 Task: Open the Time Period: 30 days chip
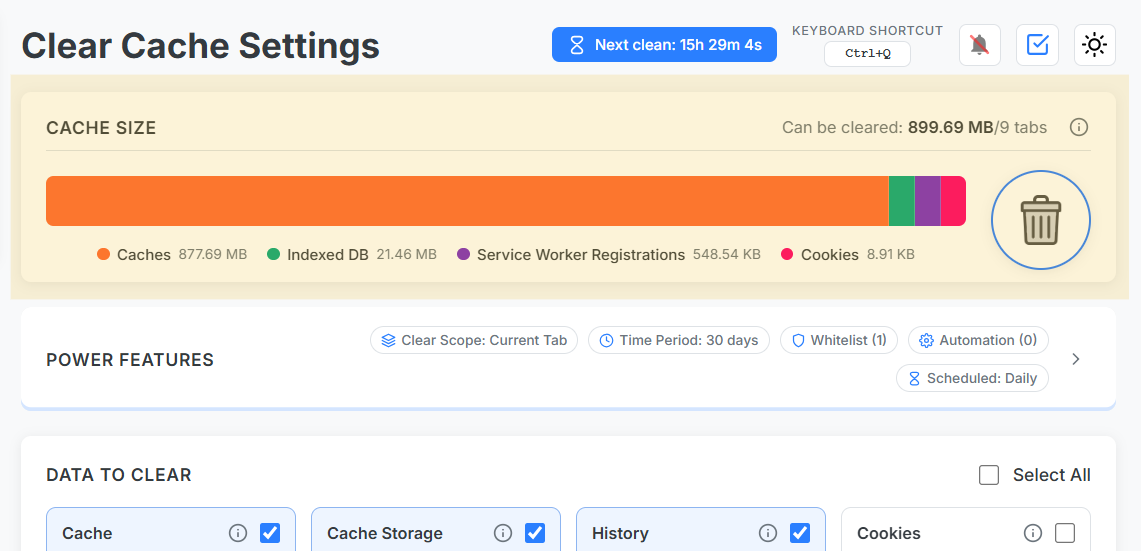pos(679,340)
